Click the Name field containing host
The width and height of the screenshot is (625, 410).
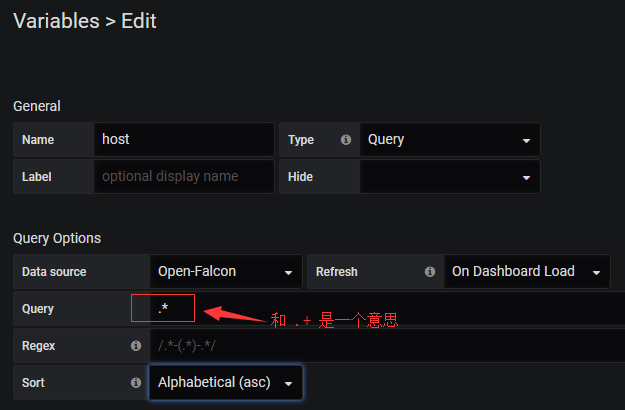click(x=183, y=140)
